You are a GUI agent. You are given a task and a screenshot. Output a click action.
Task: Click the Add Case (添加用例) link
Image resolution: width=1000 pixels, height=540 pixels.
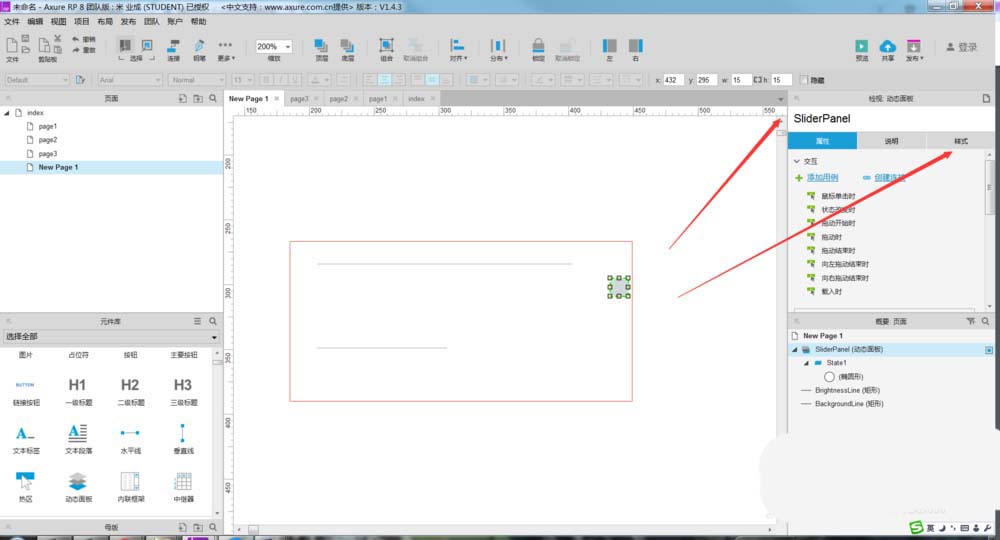click(823, 178)
